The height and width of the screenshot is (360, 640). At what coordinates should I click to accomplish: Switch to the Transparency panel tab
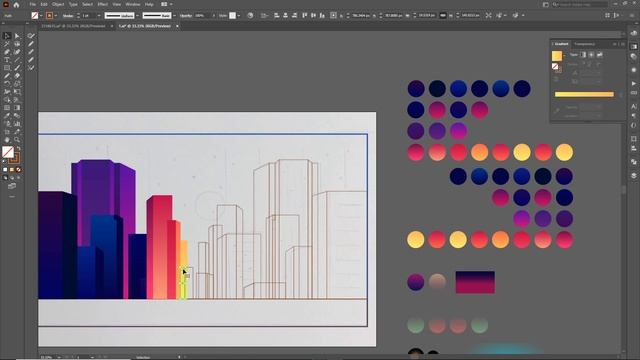(x=584, y=44)
